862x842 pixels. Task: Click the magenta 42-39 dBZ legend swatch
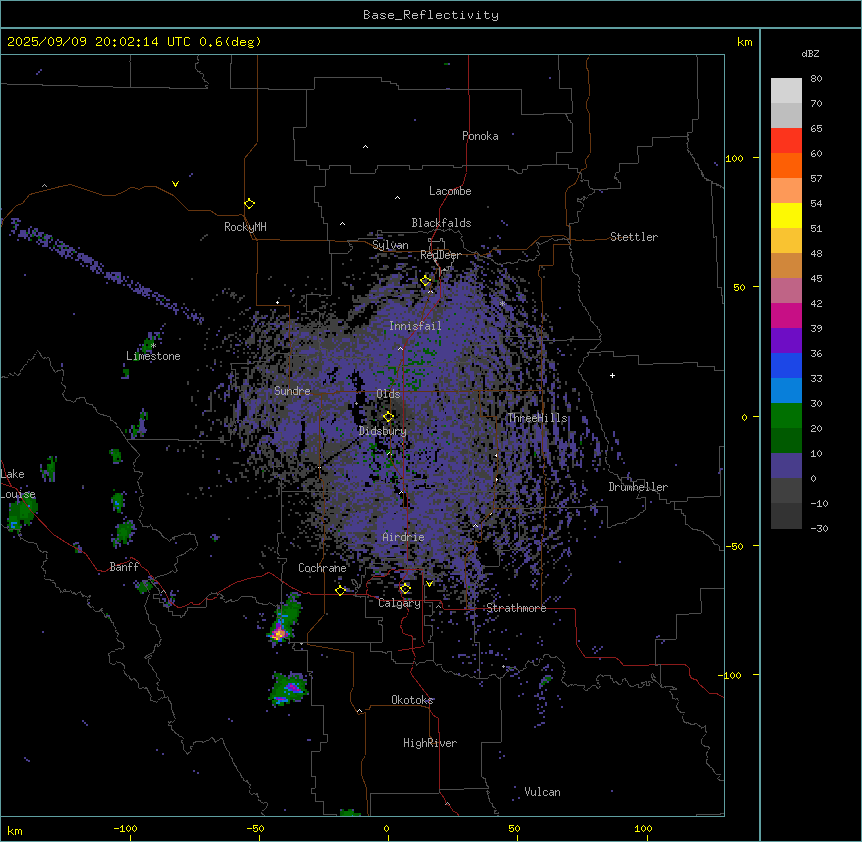pos(786,315)
